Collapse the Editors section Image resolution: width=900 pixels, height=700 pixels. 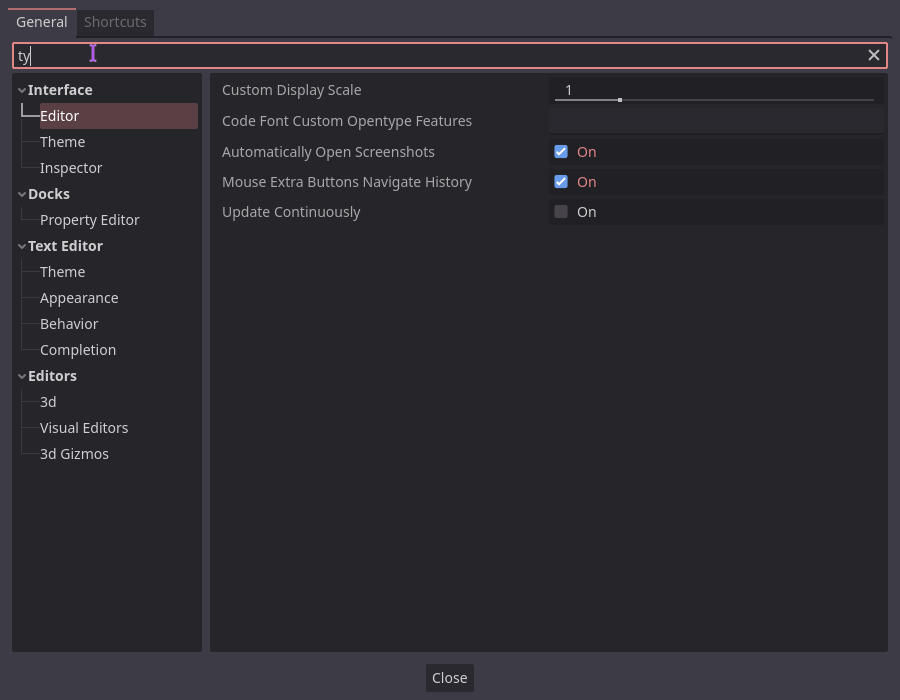[21, 375]
